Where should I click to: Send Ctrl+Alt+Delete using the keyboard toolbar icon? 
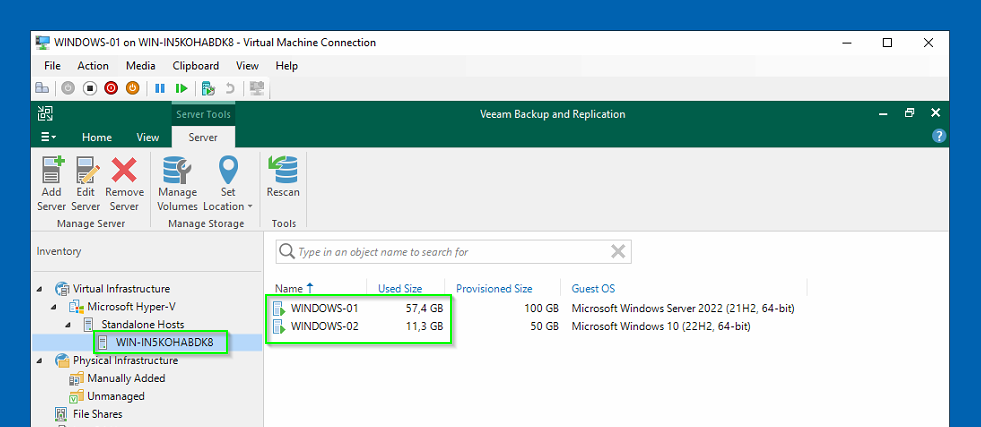tap(42, 88)
